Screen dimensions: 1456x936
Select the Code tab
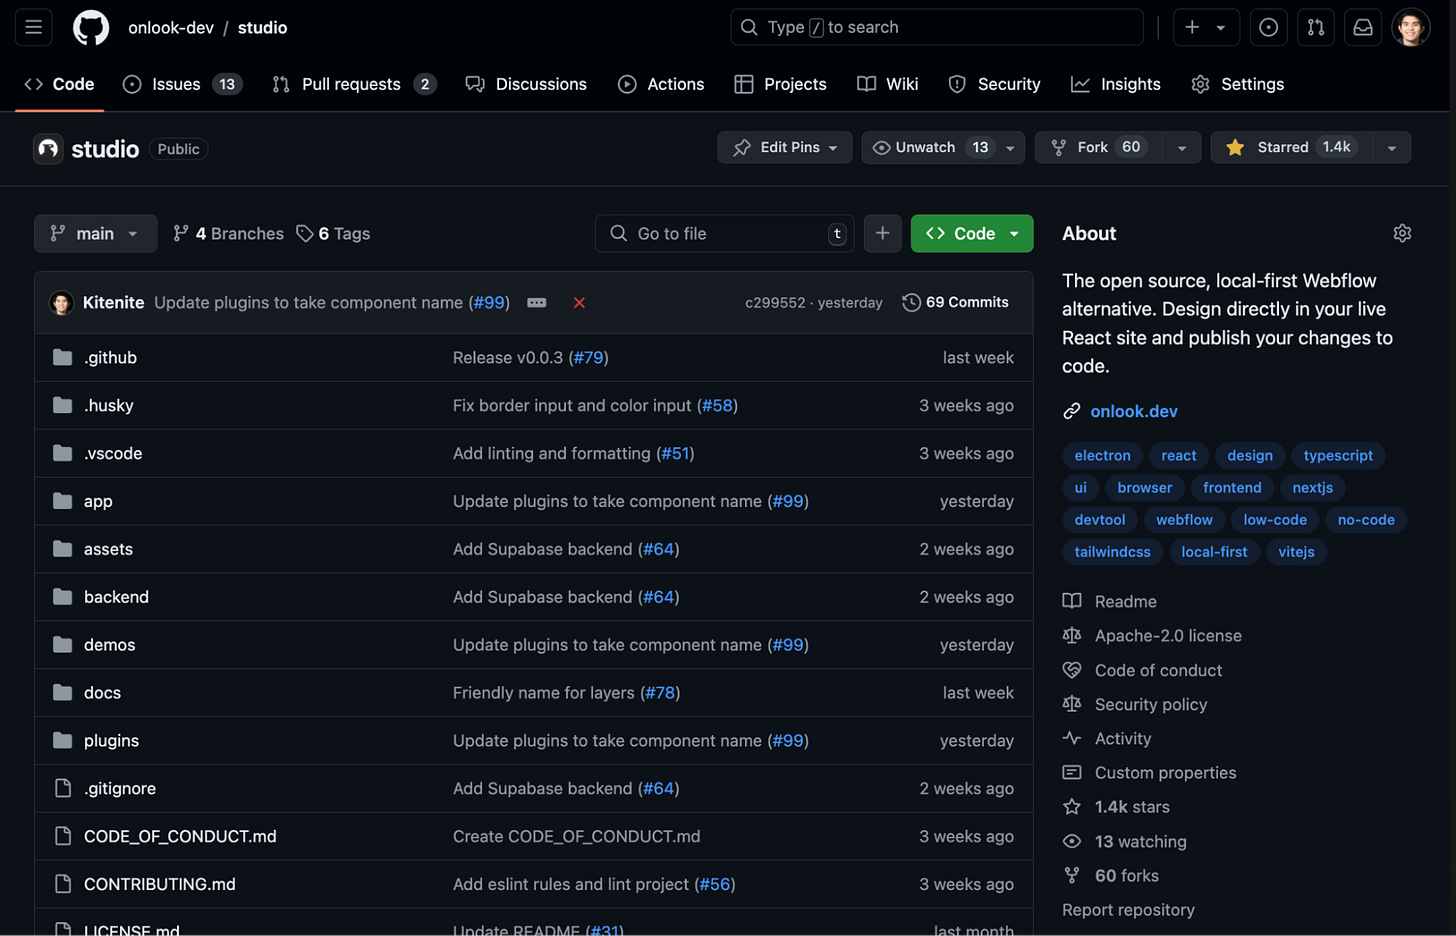click(59, 84)
